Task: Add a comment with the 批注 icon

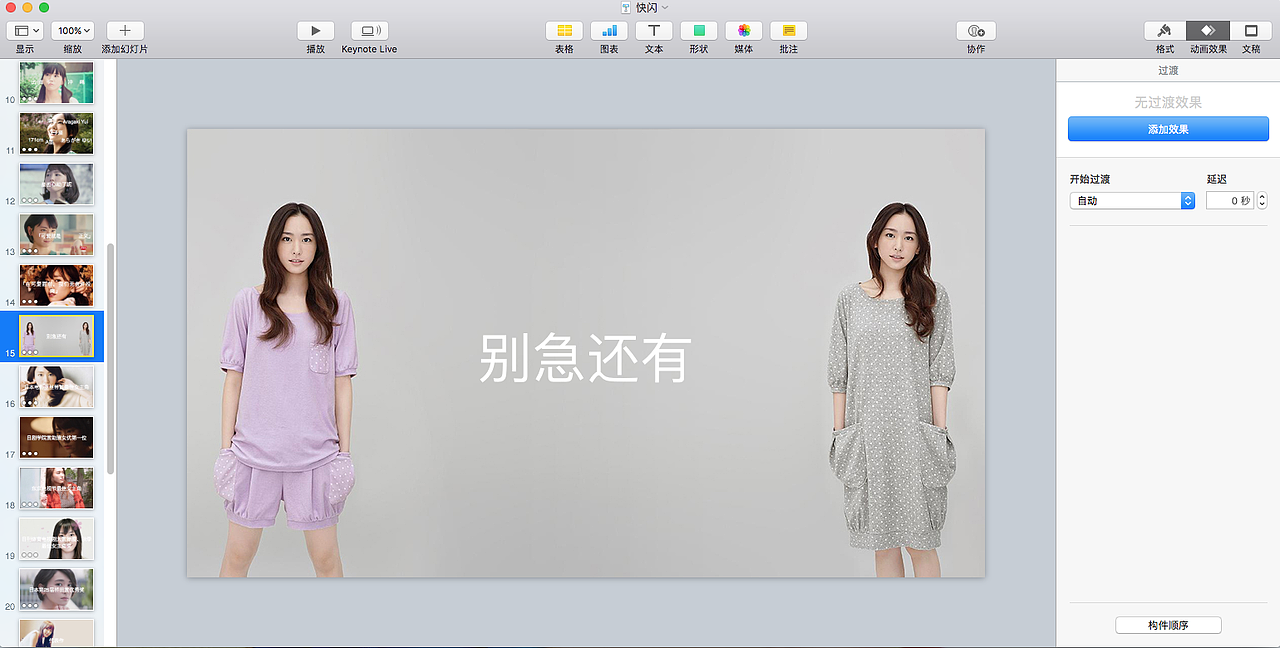Action: [788, 31]
